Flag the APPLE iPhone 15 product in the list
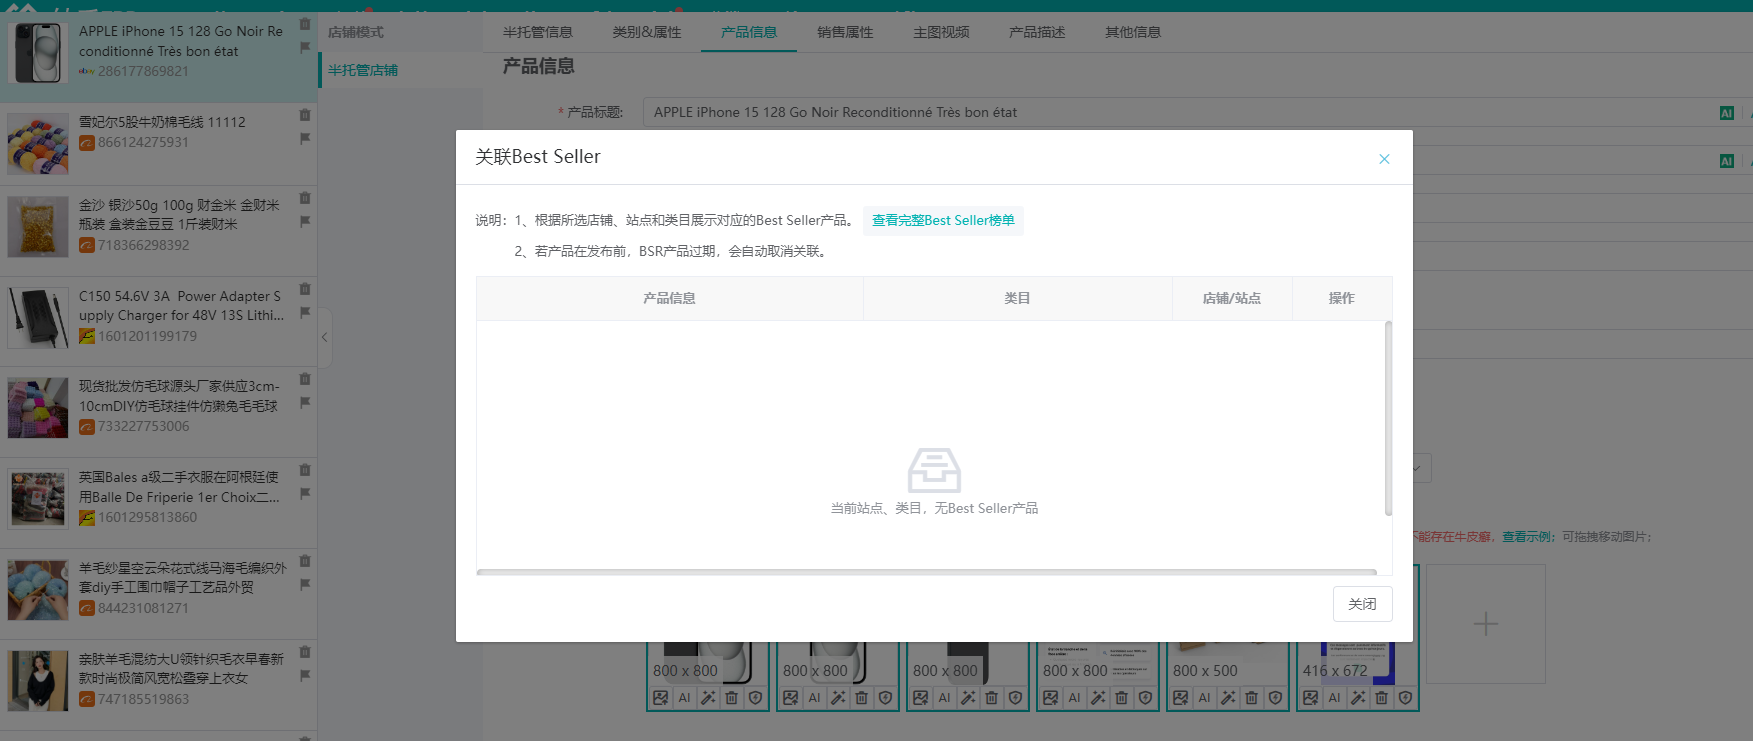This screenshot has height=741, width=1753. [x=305, y=48]
